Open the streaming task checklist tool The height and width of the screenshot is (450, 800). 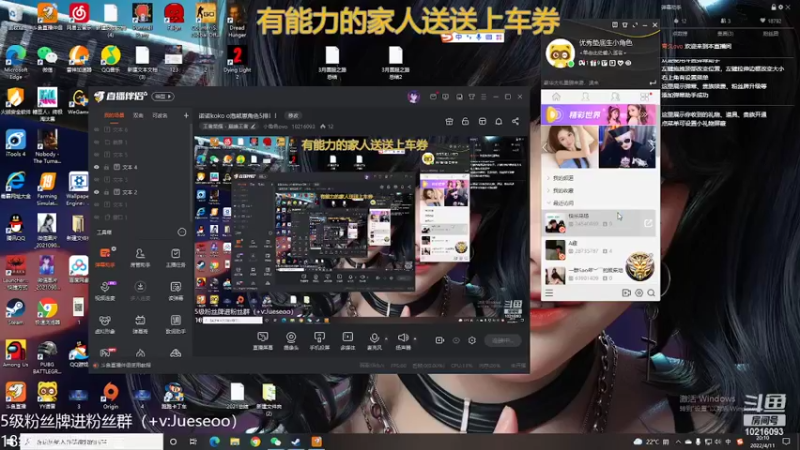click(x=176, y=257)
